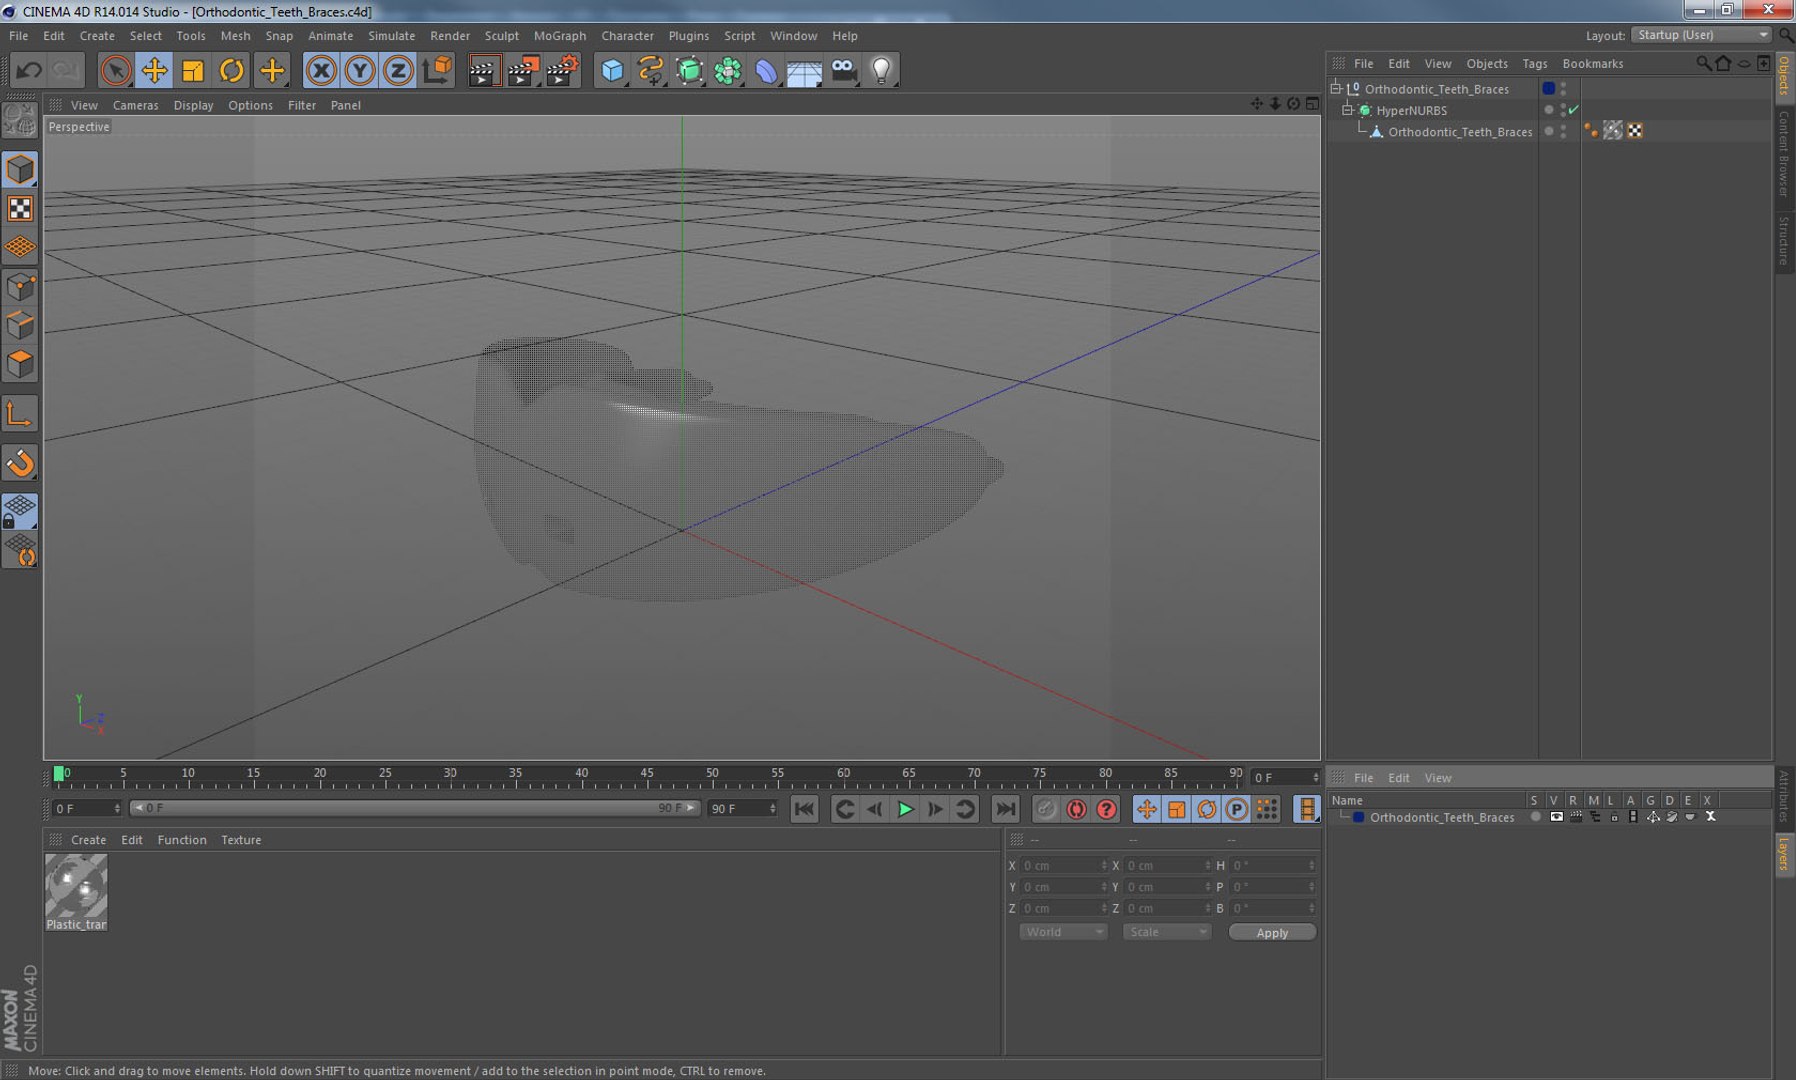Activate the Move tool in top toolbar
This screenshot has width=1796, height=1080.
154,70
